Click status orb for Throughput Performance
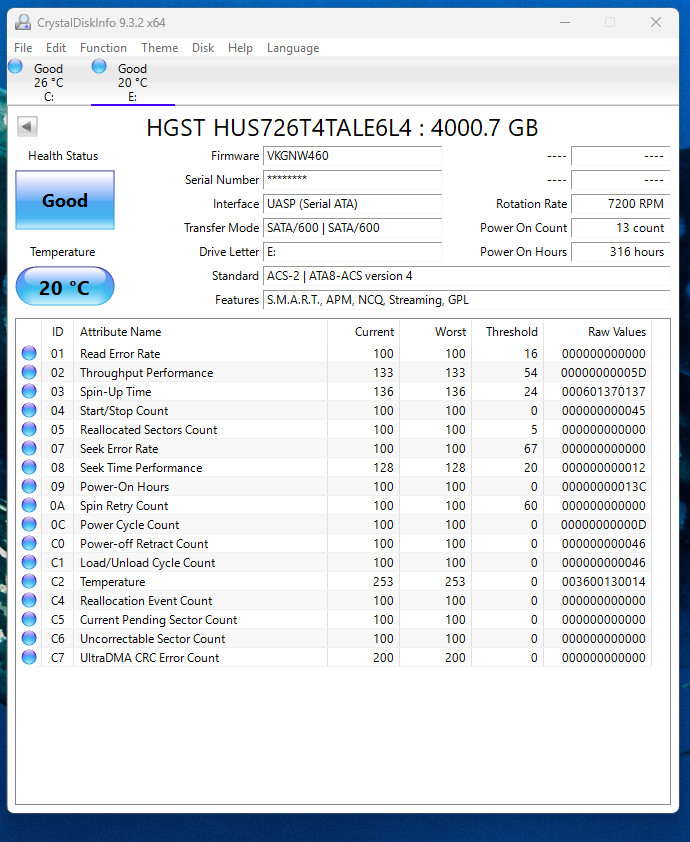This screenshot has height=842, width=690. [x=29, y=372]
